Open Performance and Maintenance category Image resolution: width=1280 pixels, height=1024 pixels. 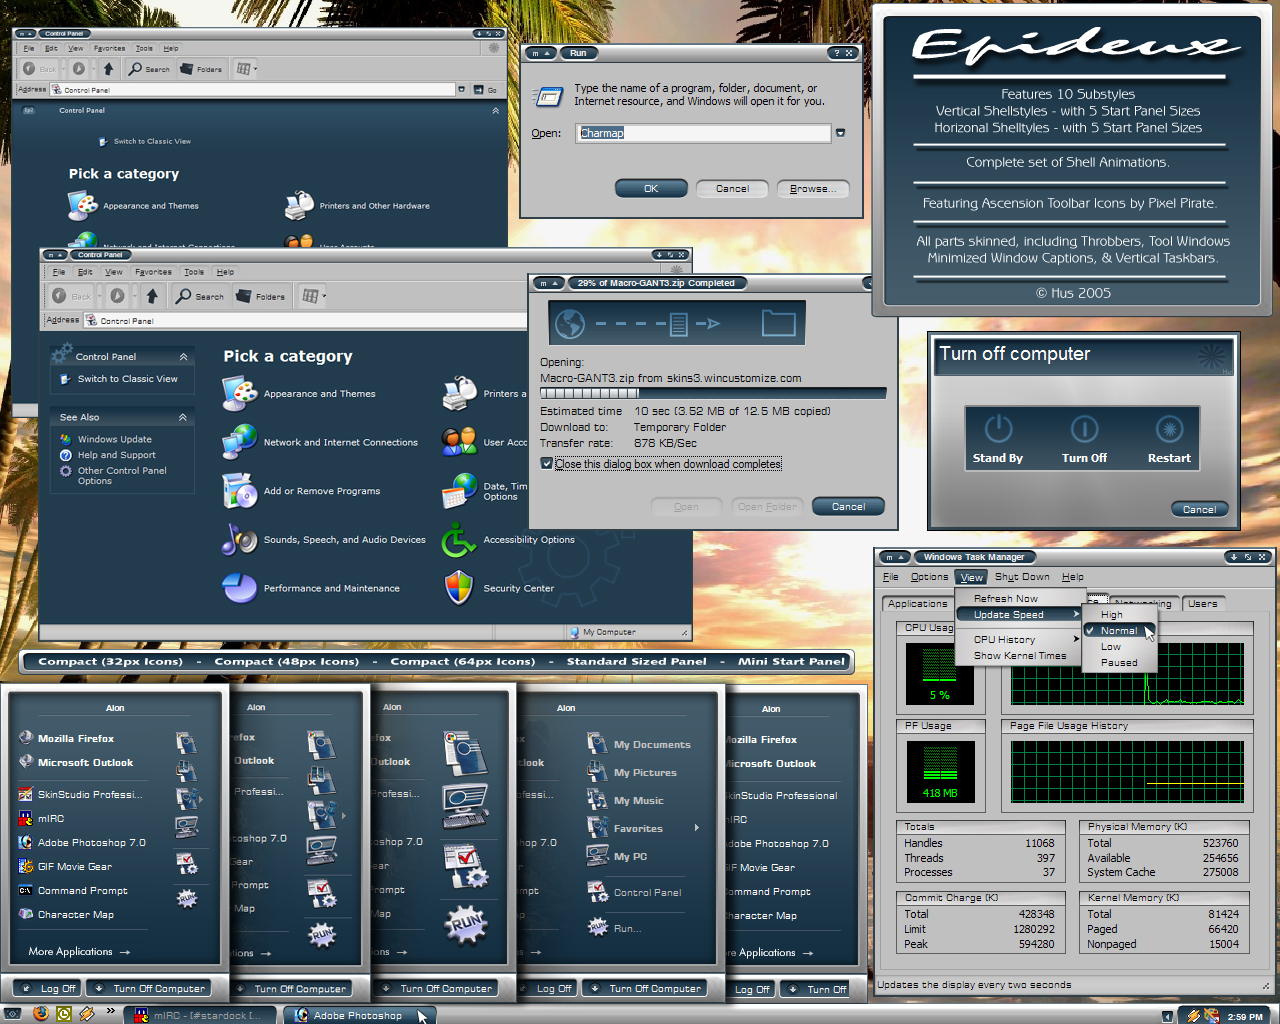(311, 588)
